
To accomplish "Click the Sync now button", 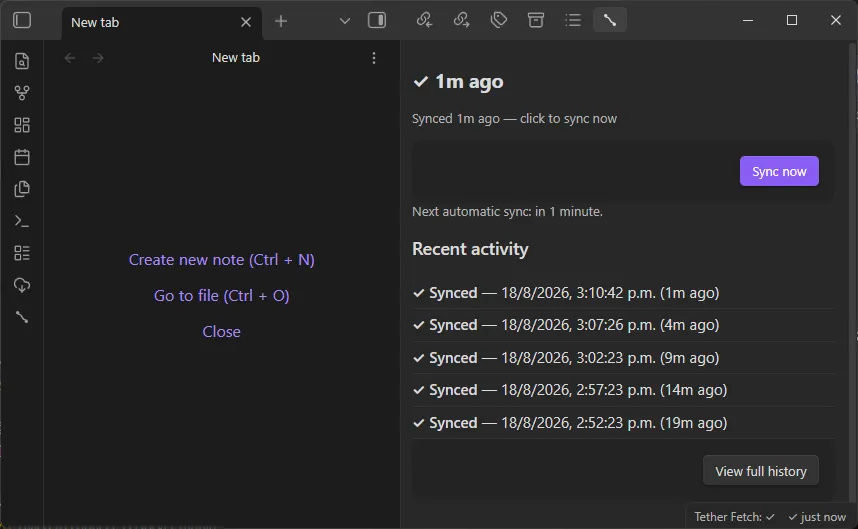I will [x=779, y=171].
